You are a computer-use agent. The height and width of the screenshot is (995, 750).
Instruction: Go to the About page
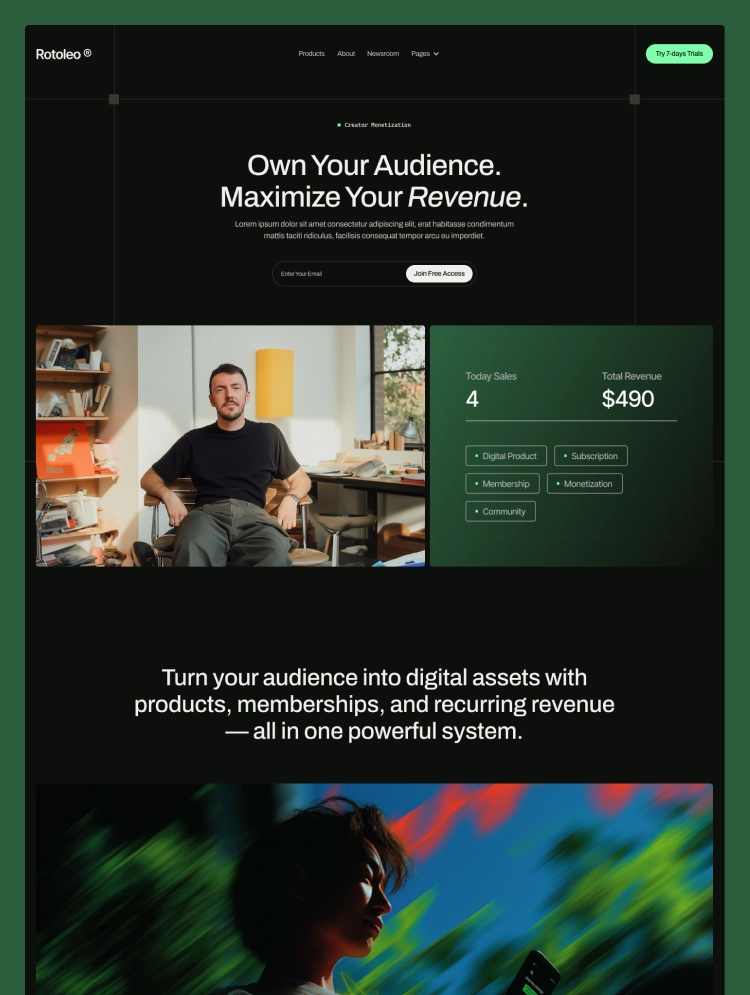(x=346, y=53)
